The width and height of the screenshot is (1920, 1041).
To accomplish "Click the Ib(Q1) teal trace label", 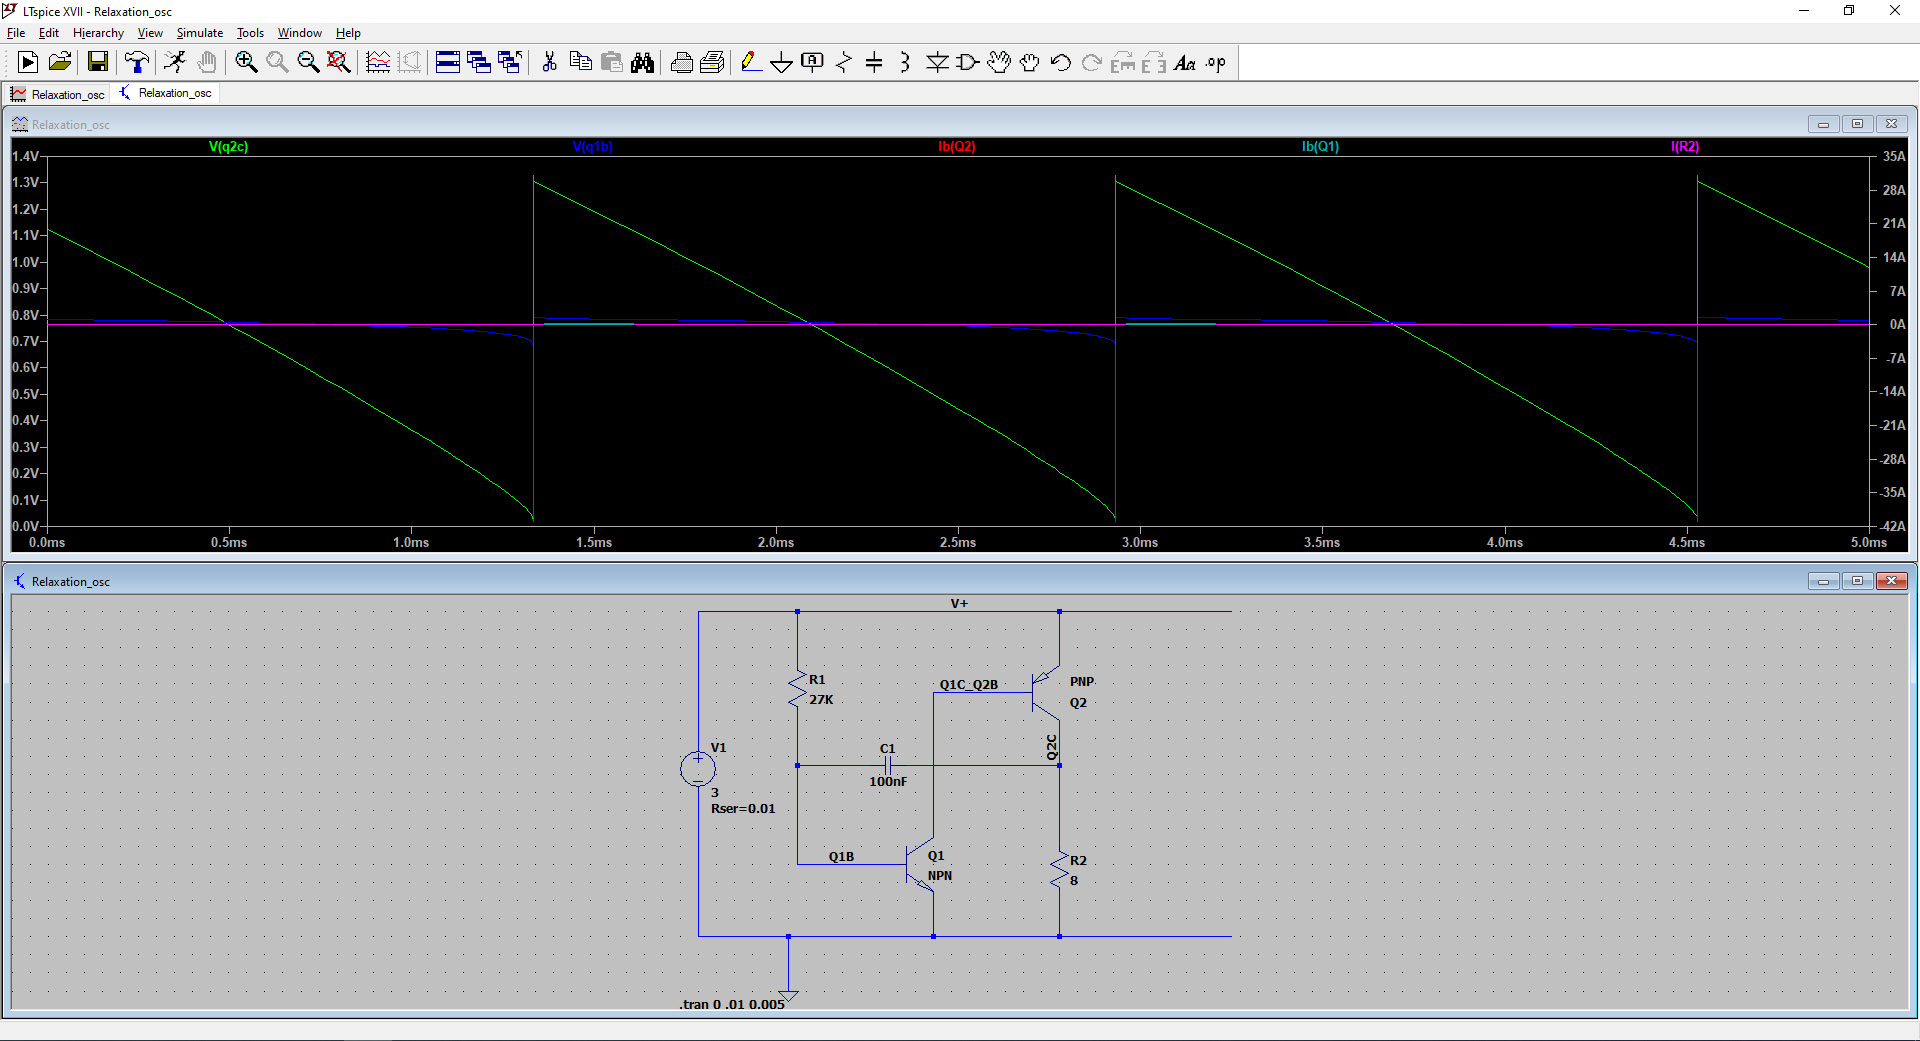I will point(1320,146).
